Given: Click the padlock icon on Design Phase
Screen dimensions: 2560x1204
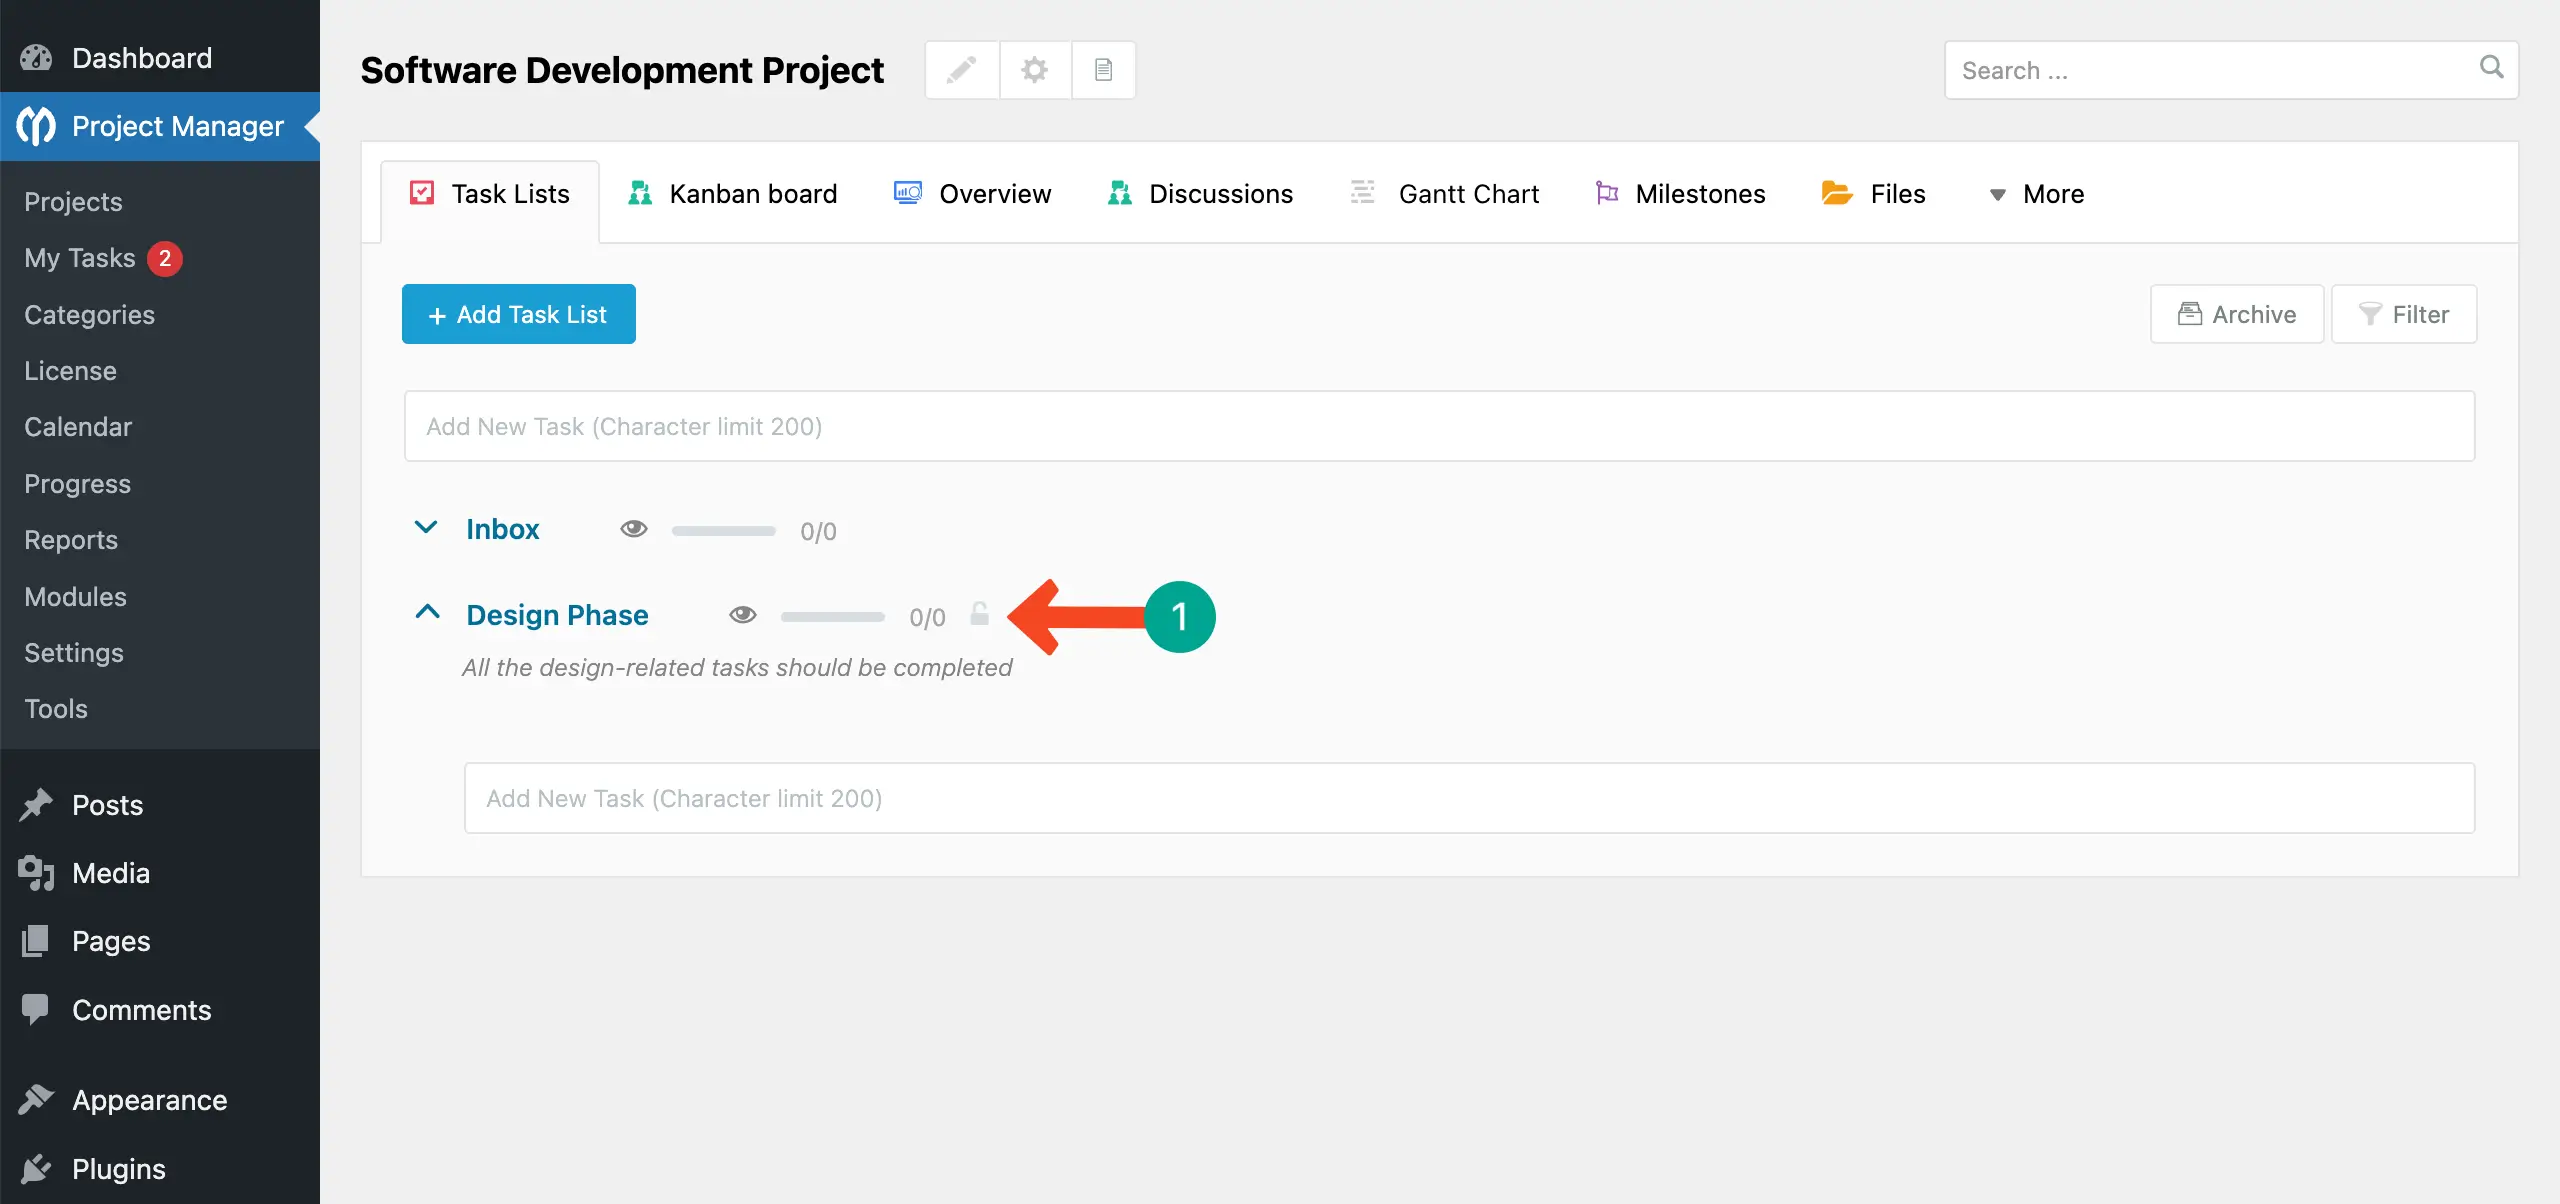Looking at the screenshot, I should (x=980, y=616).
